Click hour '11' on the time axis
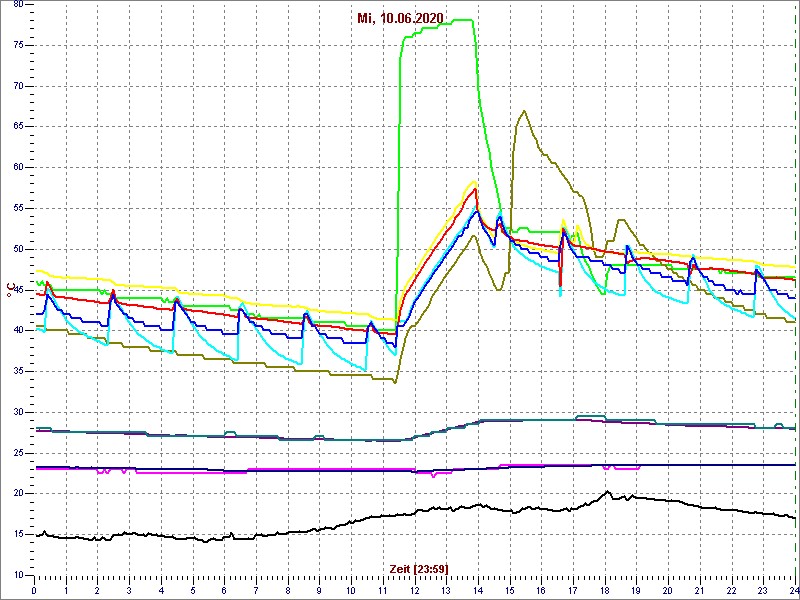800x600 pixels. click(383, 591)
